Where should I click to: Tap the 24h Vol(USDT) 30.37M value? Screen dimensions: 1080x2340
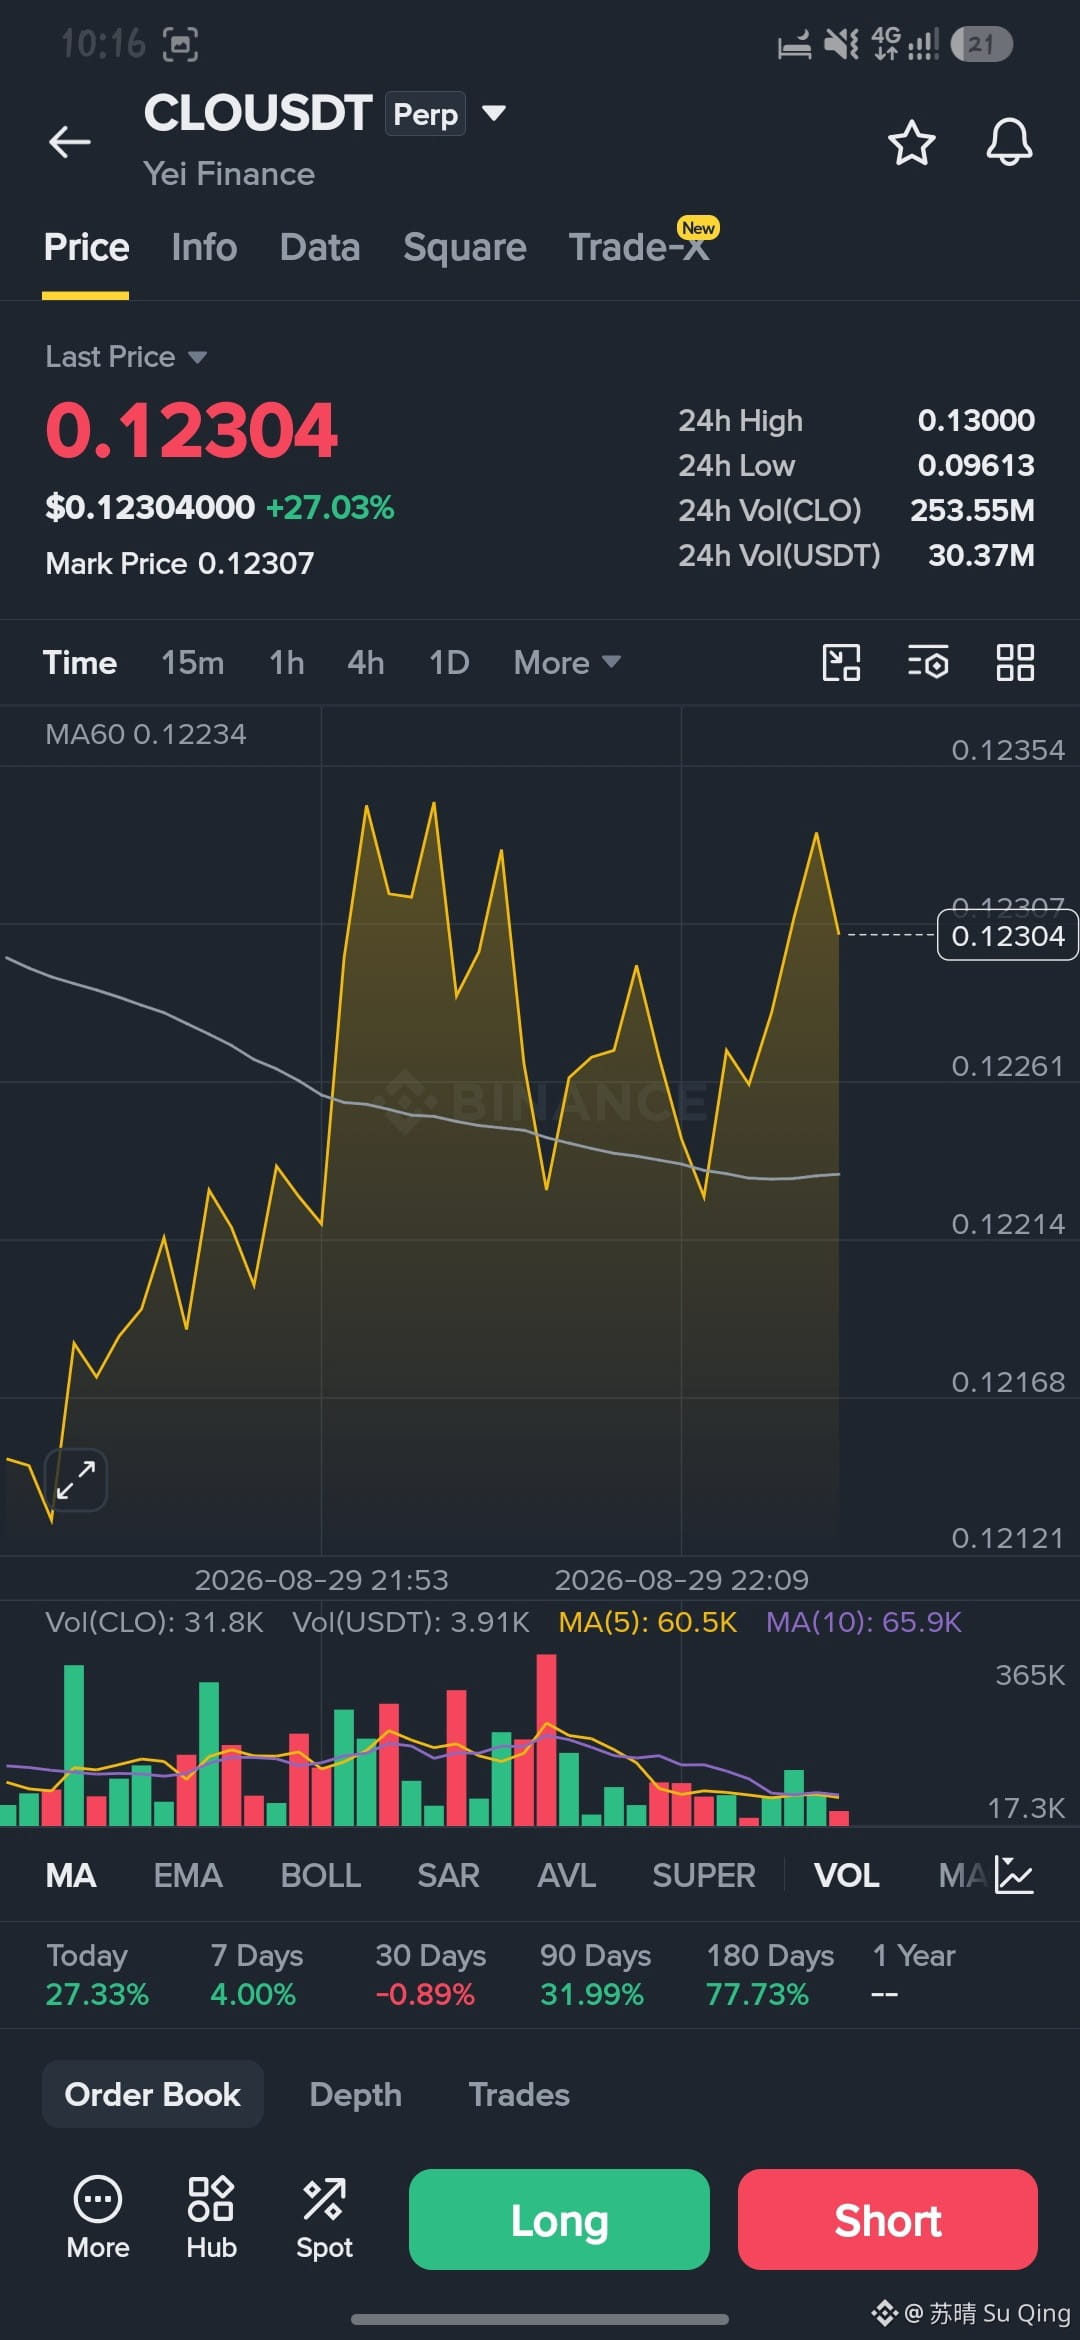(981, 555)
